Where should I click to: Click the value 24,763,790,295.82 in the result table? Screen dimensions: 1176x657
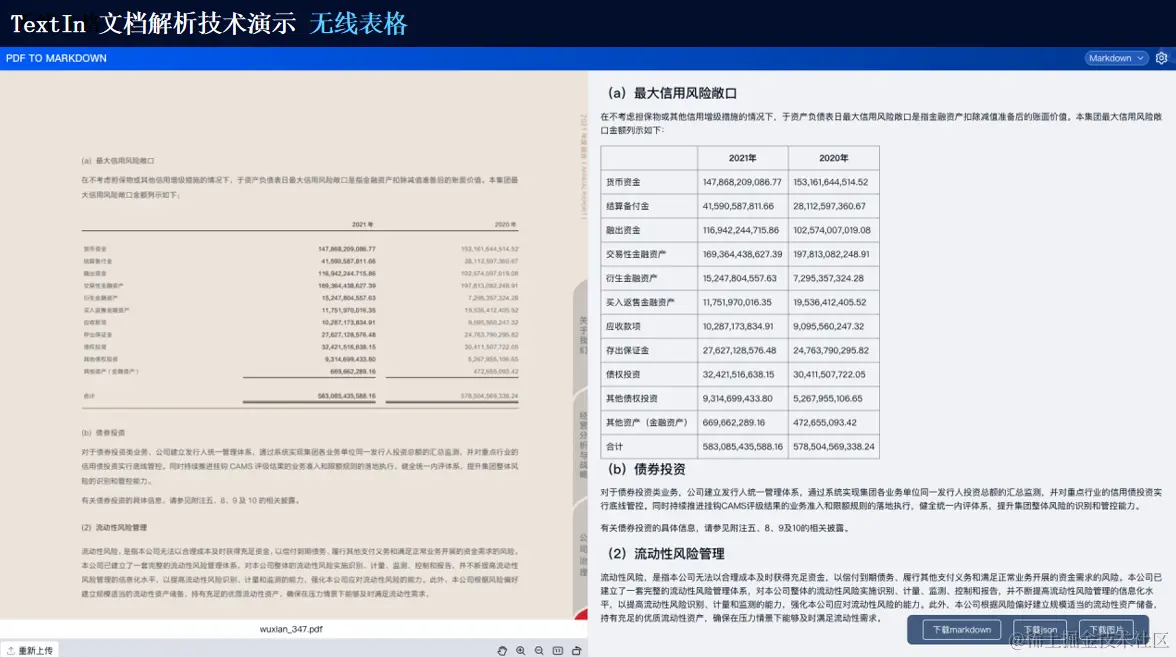point(831,350)
